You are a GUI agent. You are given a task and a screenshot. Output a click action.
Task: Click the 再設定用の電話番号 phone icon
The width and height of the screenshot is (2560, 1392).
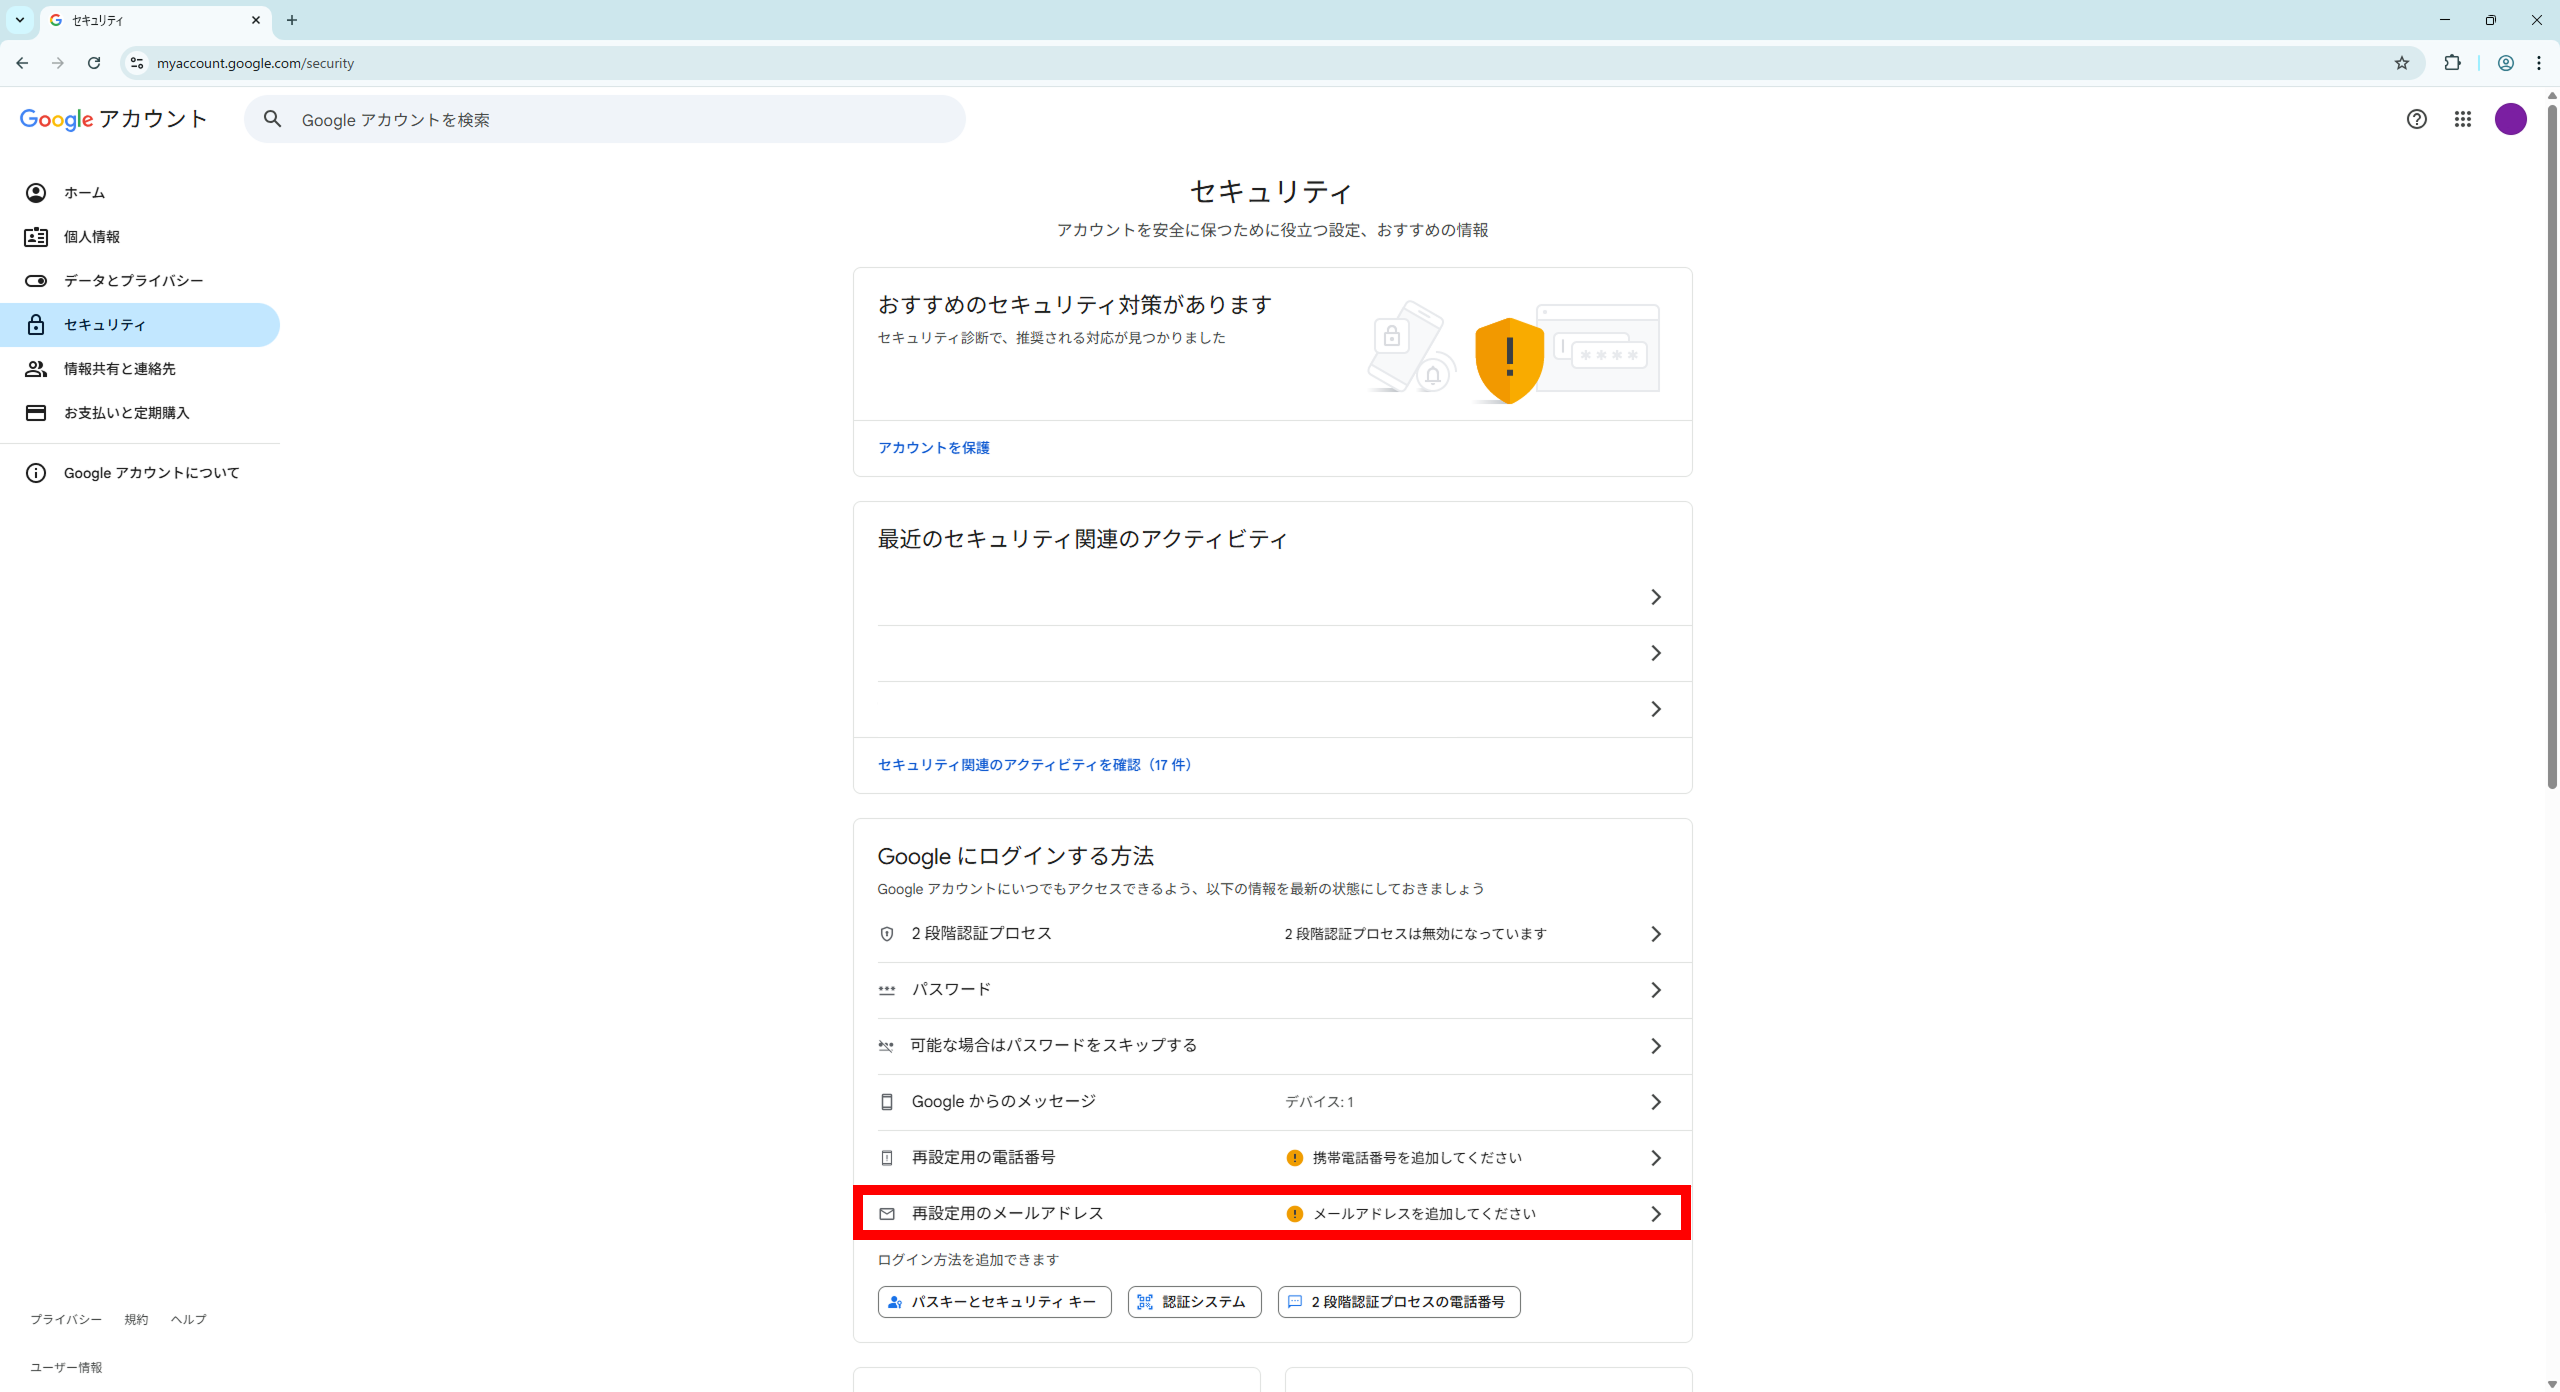point(886,1158)
